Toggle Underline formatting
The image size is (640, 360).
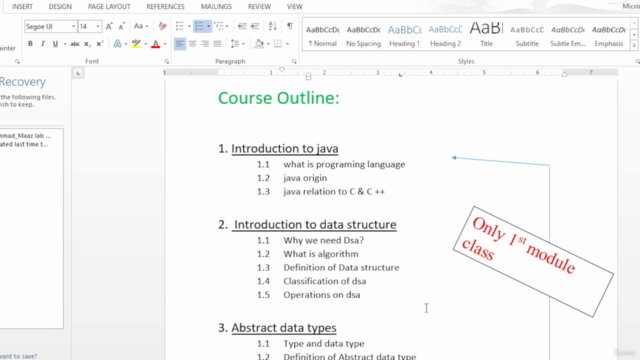point(55,44)
